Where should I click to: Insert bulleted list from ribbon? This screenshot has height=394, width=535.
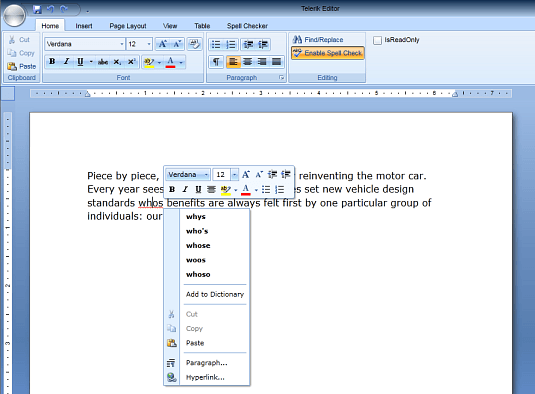click(216, 44)
